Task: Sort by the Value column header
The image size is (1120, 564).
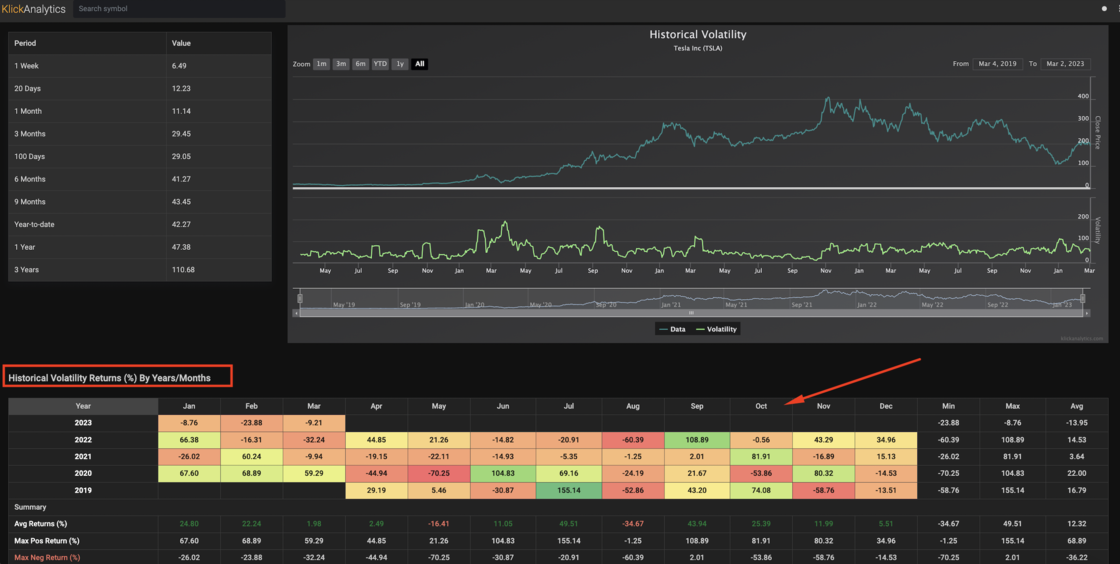Action: [219, 43]
